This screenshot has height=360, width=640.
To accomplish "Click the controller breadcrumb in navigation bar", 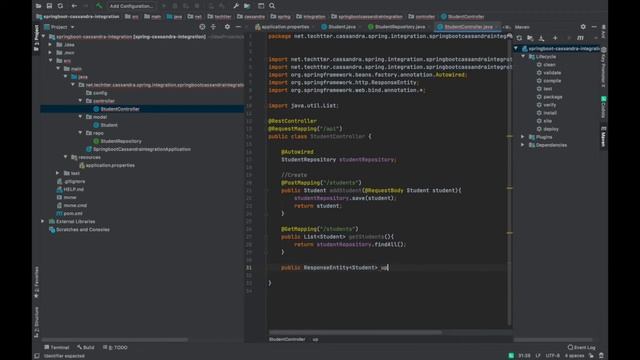I will tap(422, 17).
